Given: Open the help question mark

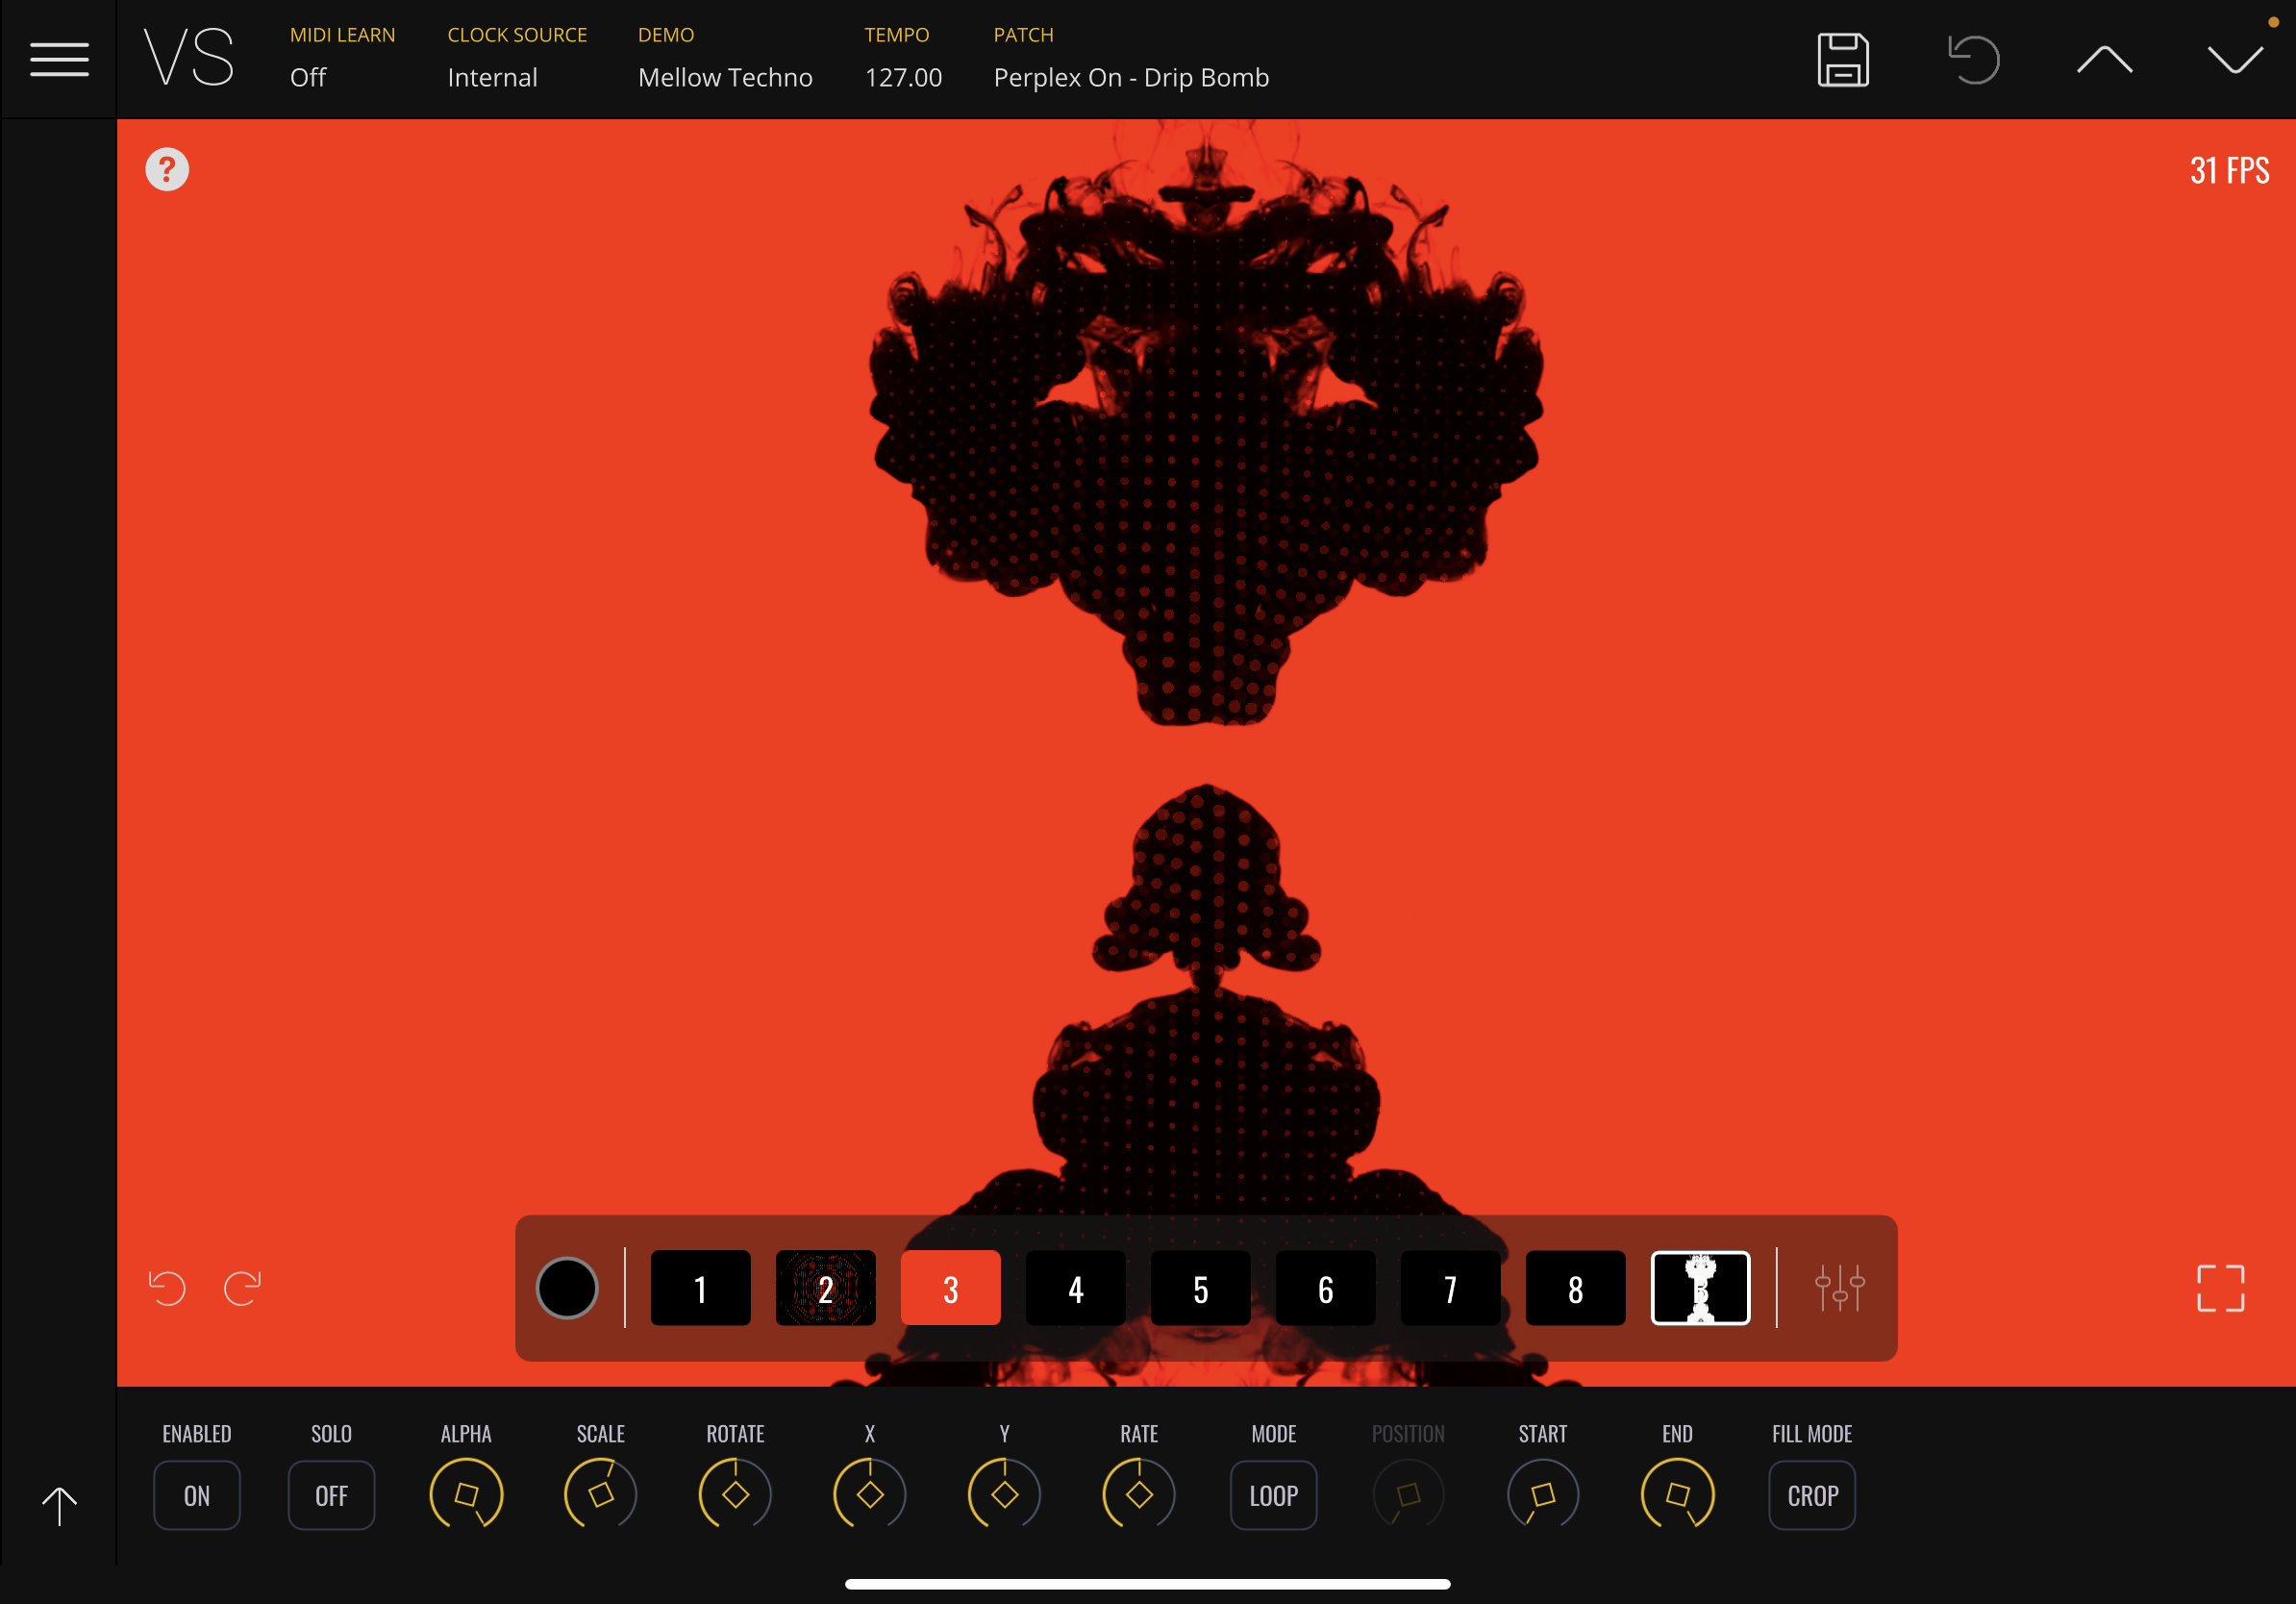Looking at the screenshot, I should tap(167, 170).
